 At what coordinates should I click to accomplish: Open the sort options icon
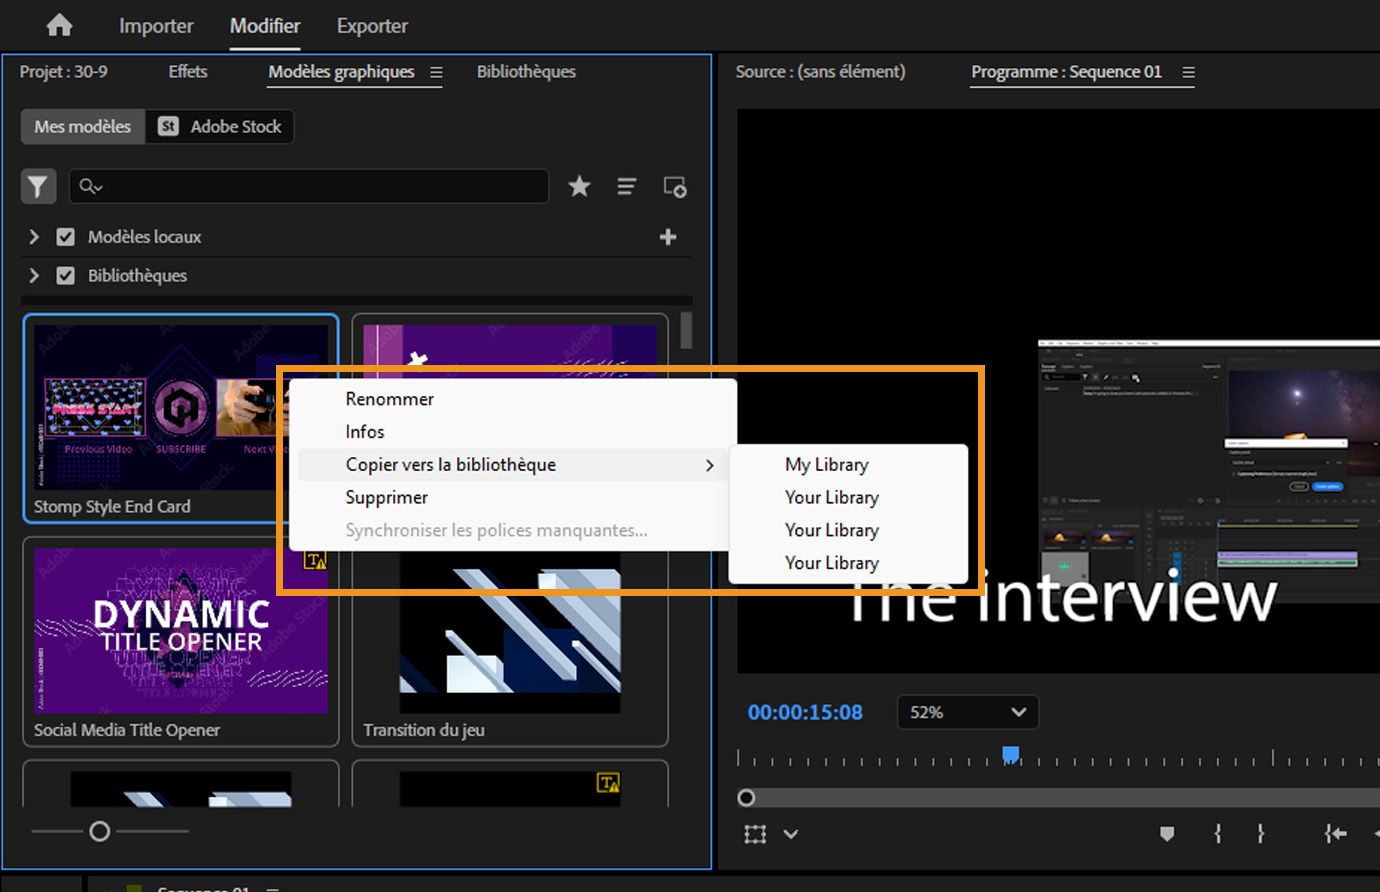tap(626, 186)
